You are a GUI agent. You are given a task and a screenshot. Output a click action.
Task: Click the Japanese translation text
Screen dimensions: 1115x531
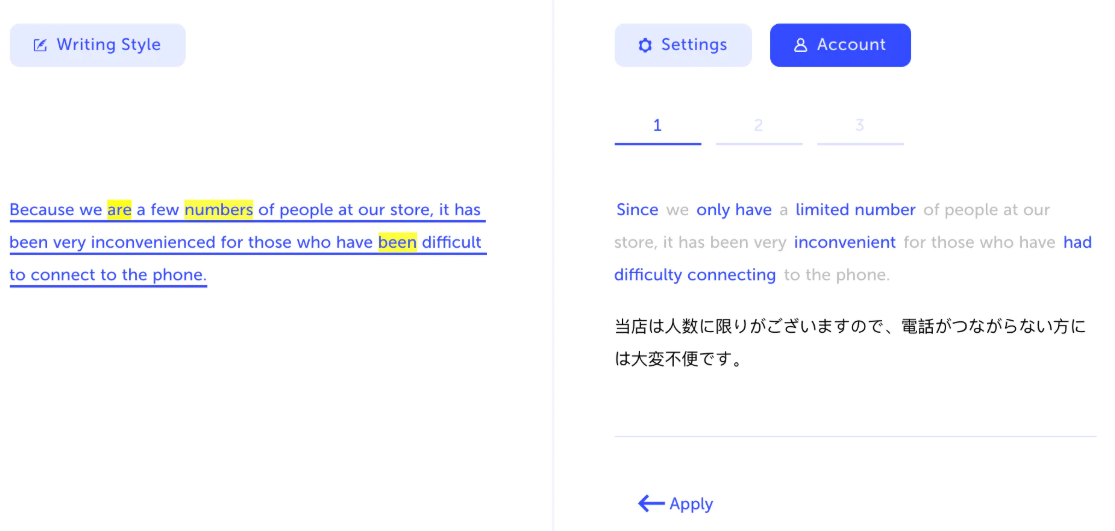click(x=849, y=342)
